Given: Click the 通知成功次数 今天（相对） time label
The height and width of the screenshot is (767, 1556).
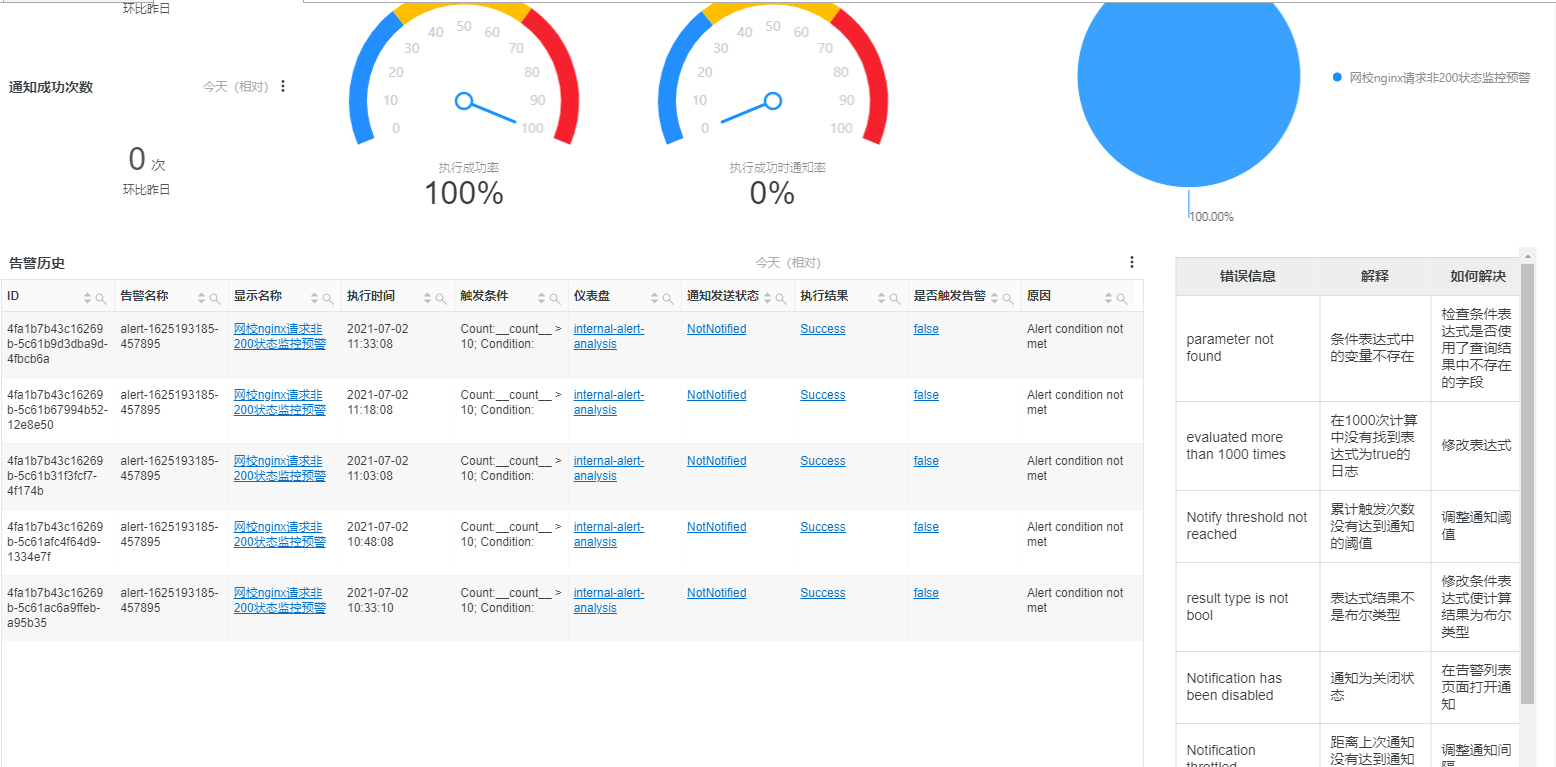Looking at the screenshot, I should [236, 87].
